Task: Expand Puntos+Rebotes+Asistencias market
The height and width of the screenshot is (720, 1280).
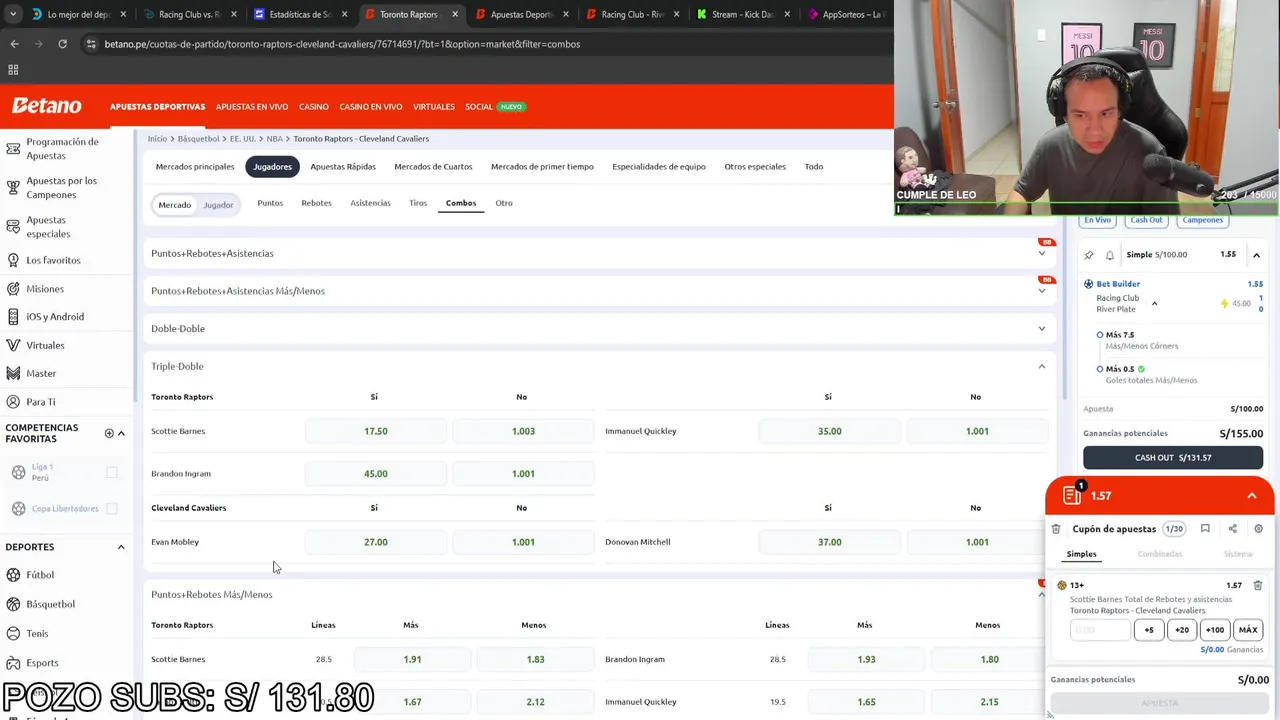Action: [x=600, y=253]
